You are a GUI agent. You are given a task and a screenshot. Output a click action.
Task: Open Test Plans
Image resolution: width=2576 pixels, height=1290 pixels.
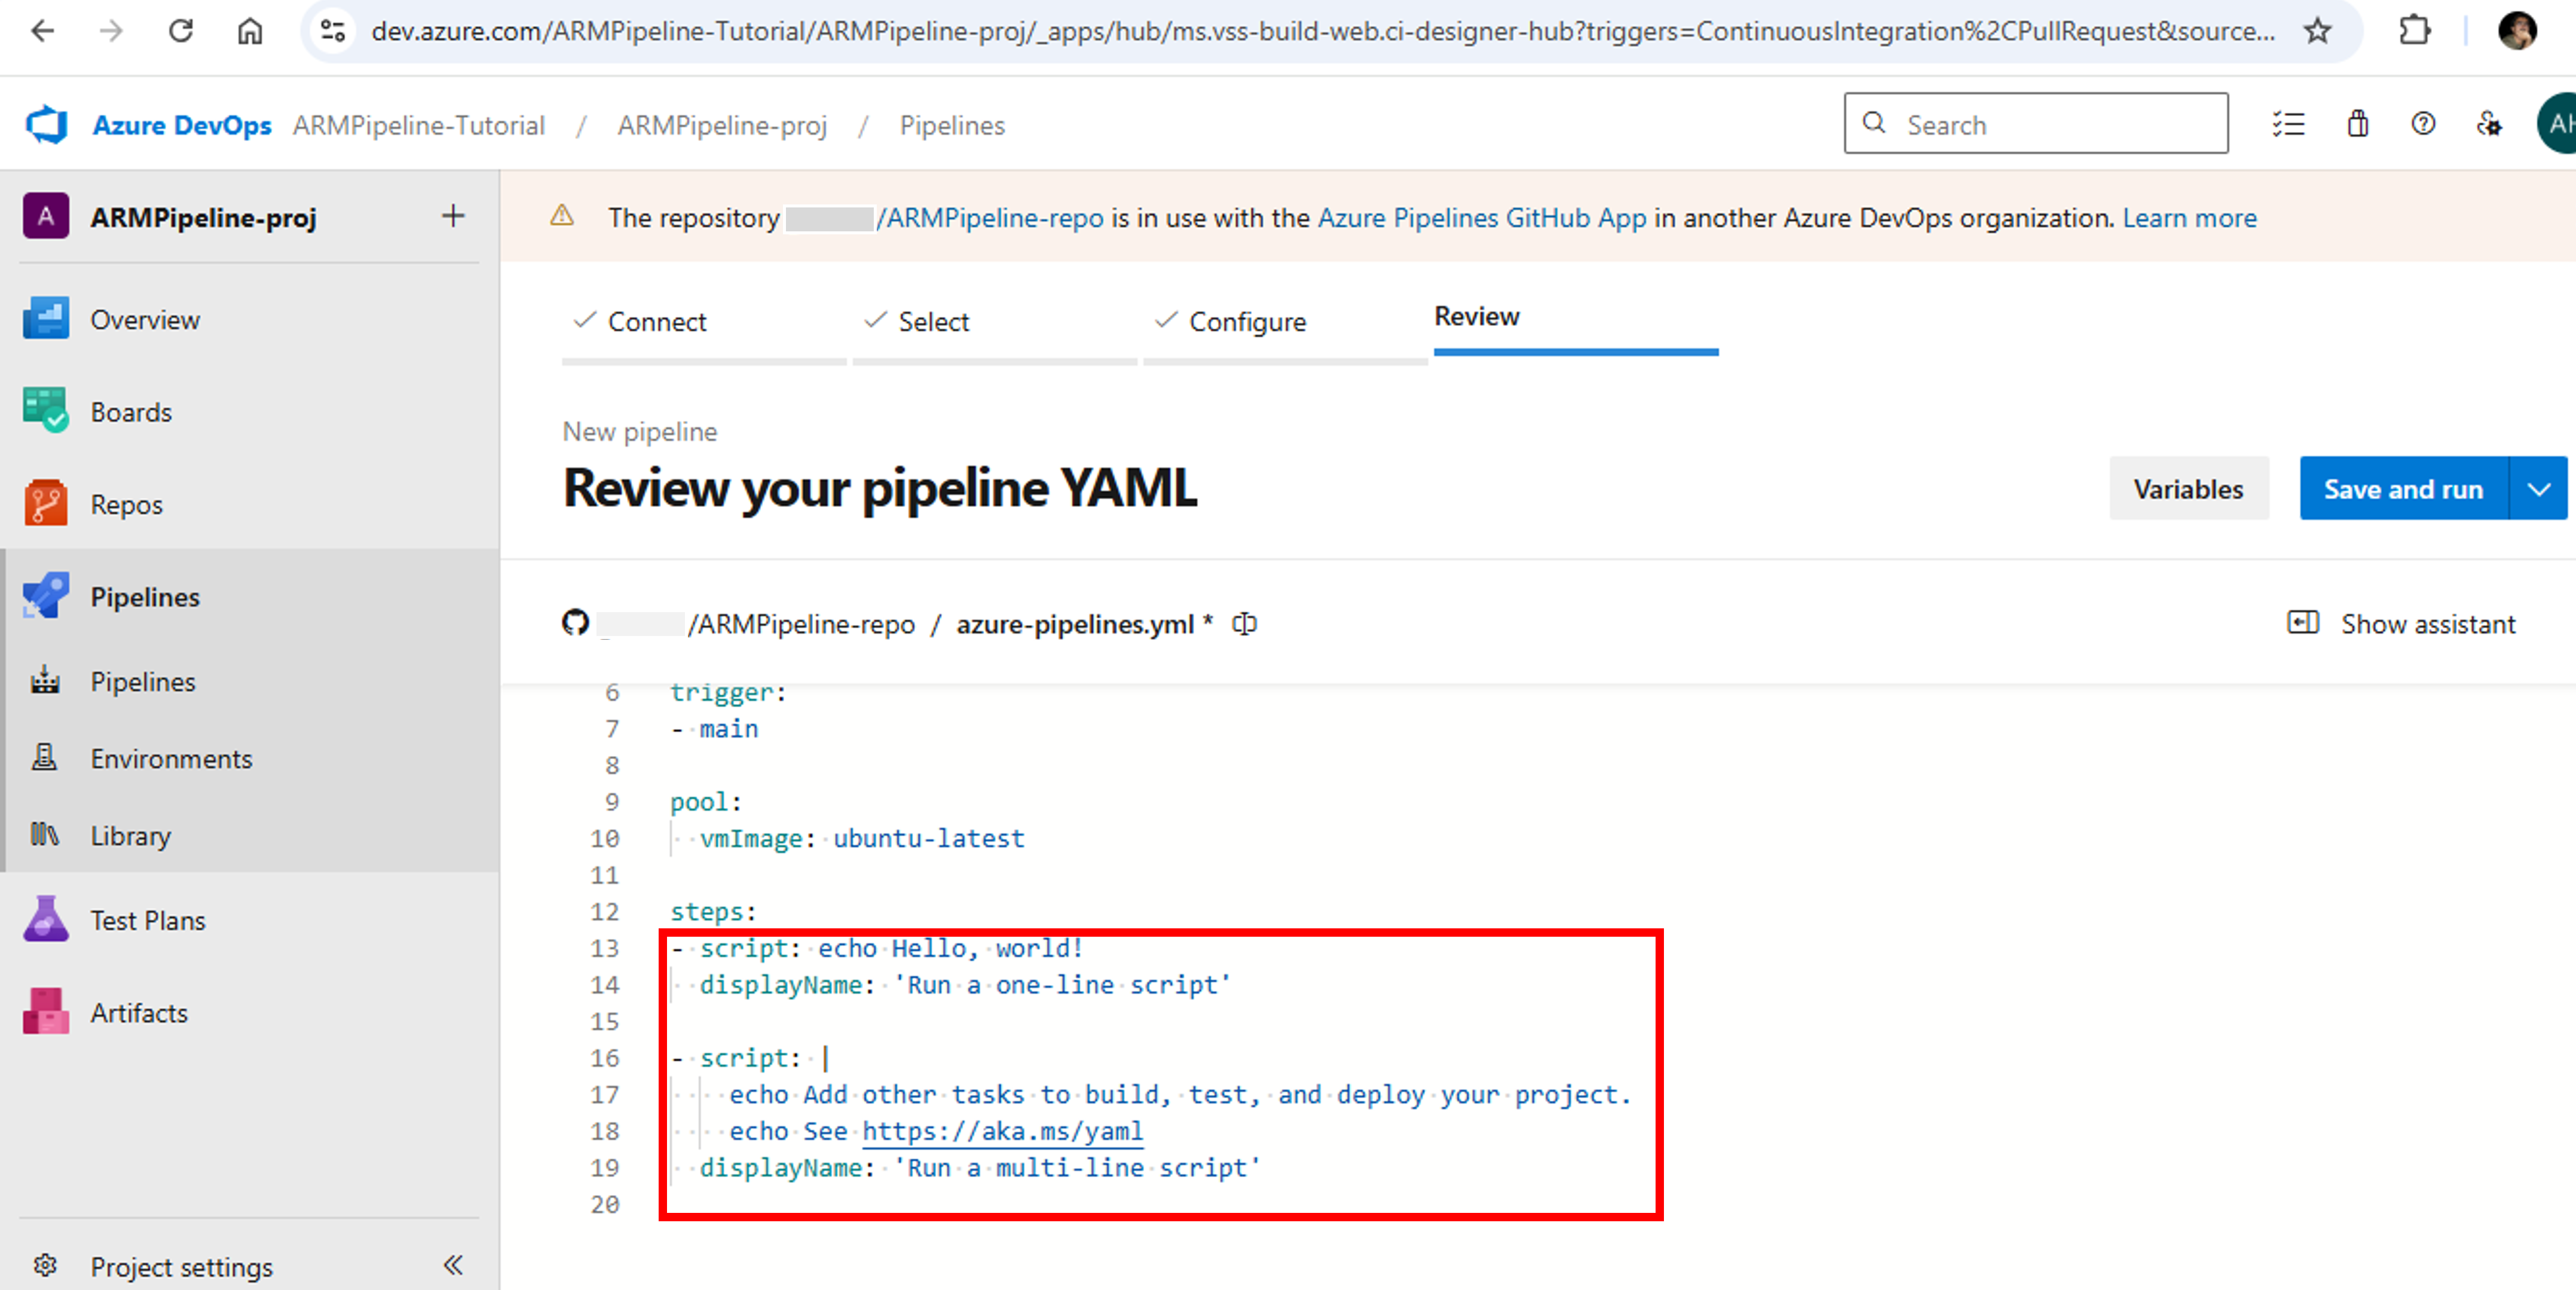[x=147, y=919]
